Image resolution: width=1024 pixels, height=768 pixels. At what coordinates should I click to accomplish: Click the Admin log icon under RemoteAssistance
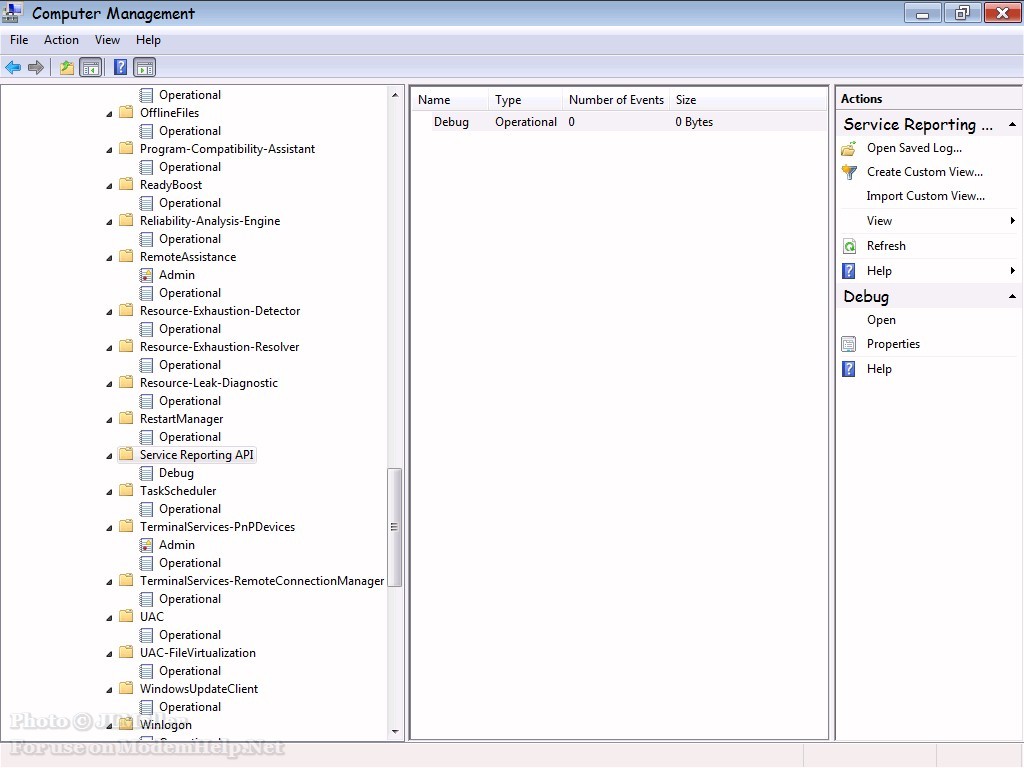click(146, 275)
